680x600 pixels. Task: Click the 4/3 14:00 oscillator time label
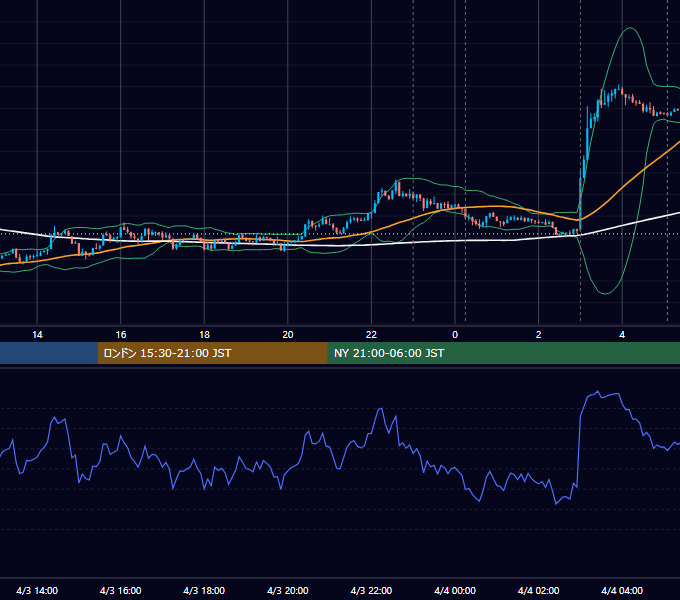[x=37, y=590]
